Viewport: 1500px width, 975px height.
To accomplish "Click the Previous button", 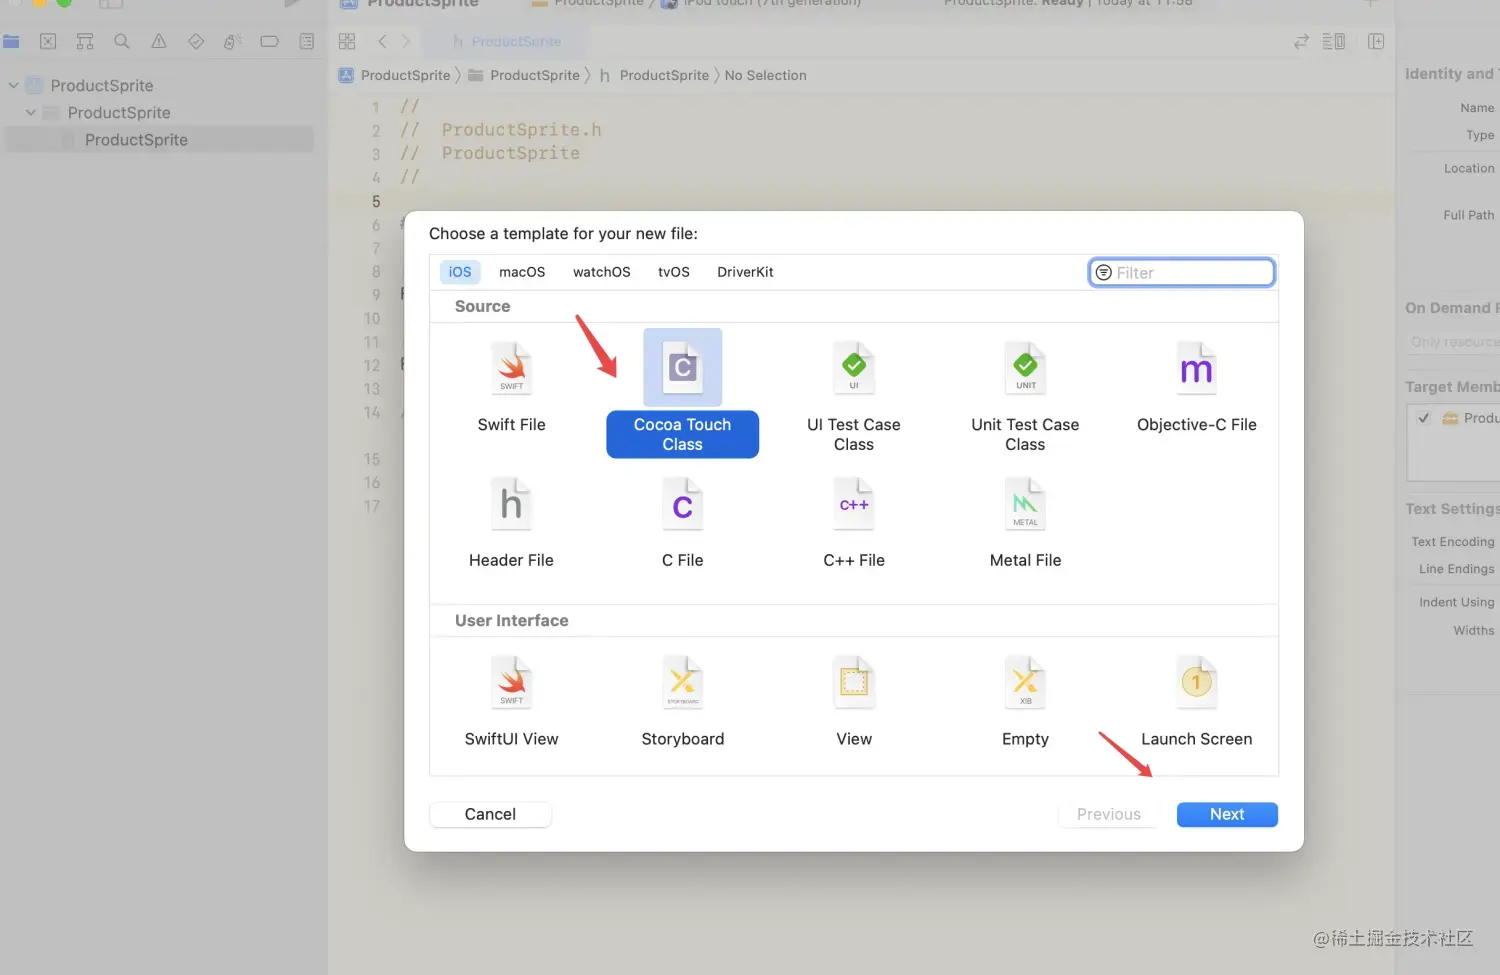I will [x=1108, y=814].
